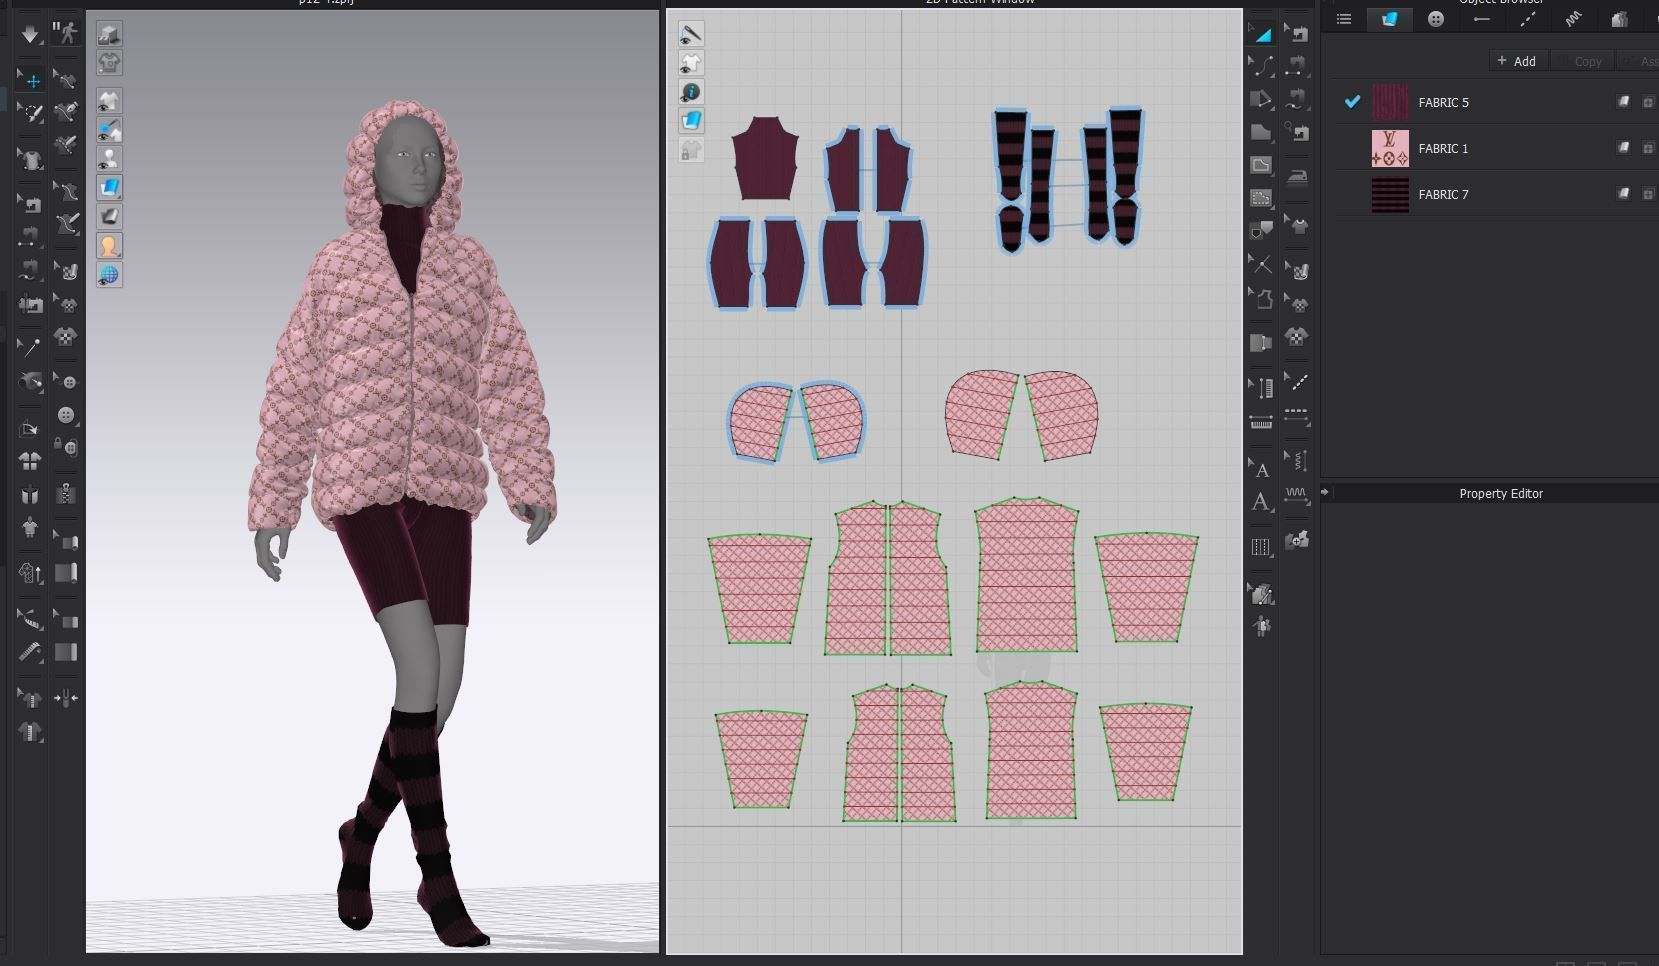This screenshot has width=1659, height=966.
Task: Select the FABRIC 7 striped swatch
Action: pyautogui.click(x=1390, y=194)
